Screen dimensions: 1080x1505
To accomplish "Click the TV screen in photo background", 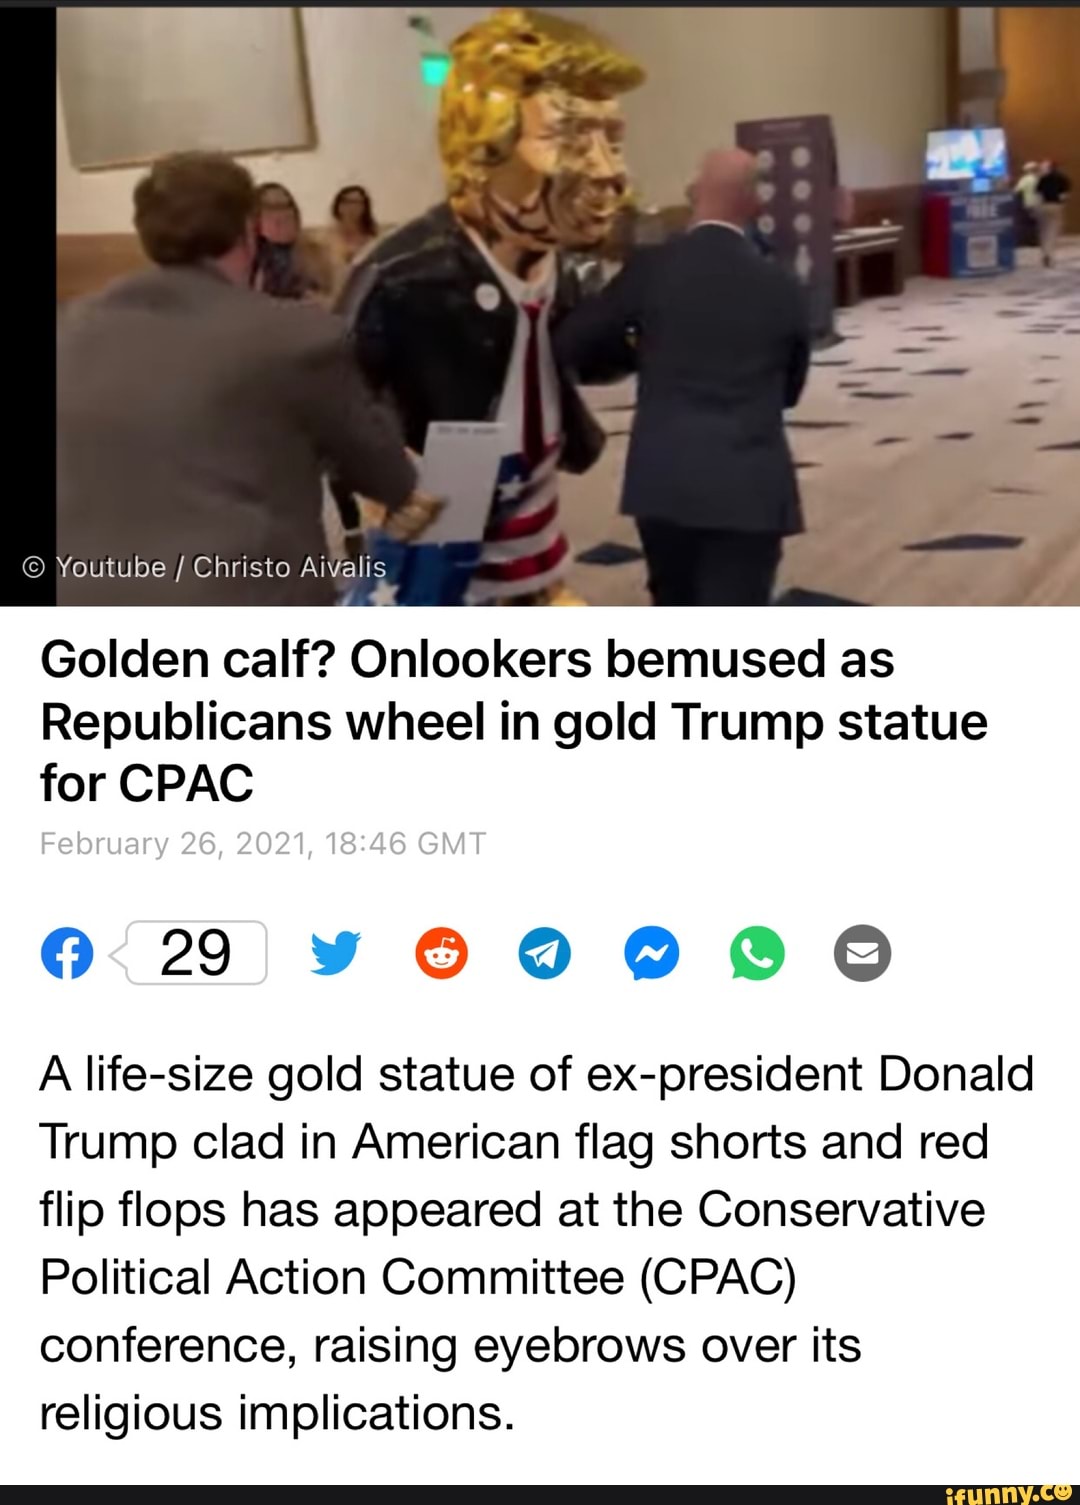I will tap(965, 153).
